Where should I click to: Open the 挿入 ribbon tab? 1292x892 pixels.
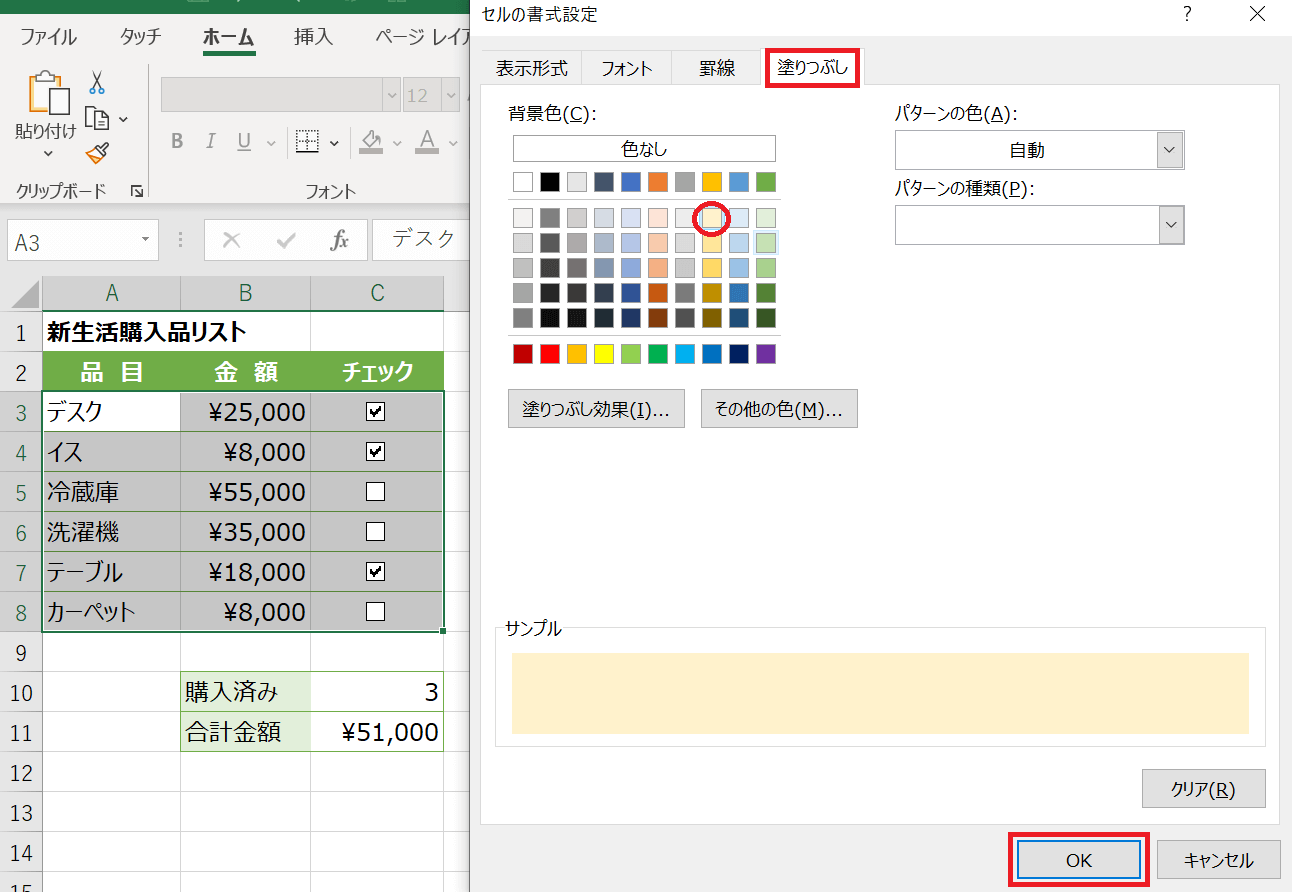[313, 37]
